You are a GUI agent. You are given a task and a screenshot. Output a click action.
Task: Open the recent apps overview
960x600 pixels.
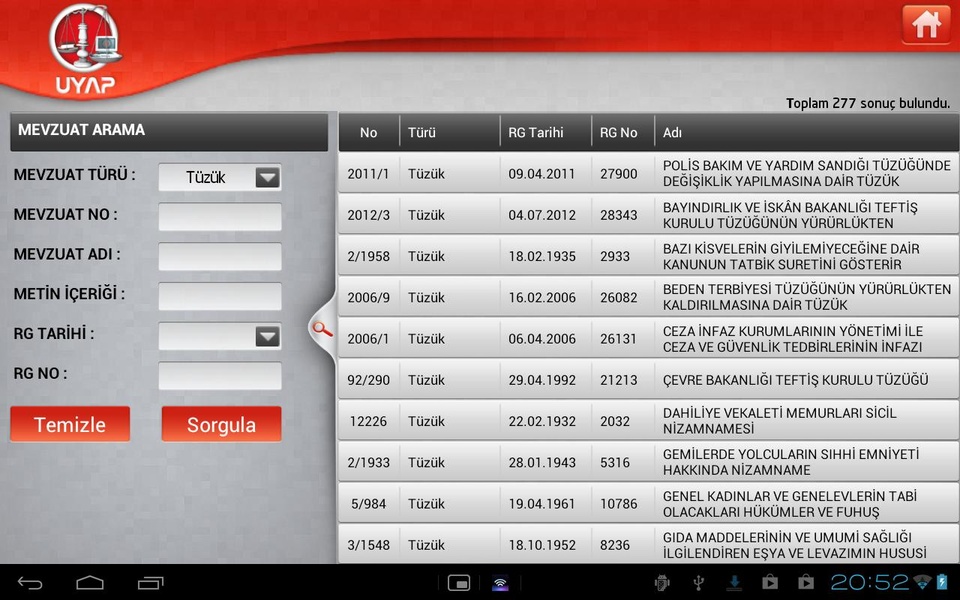[x=150, y=582]
